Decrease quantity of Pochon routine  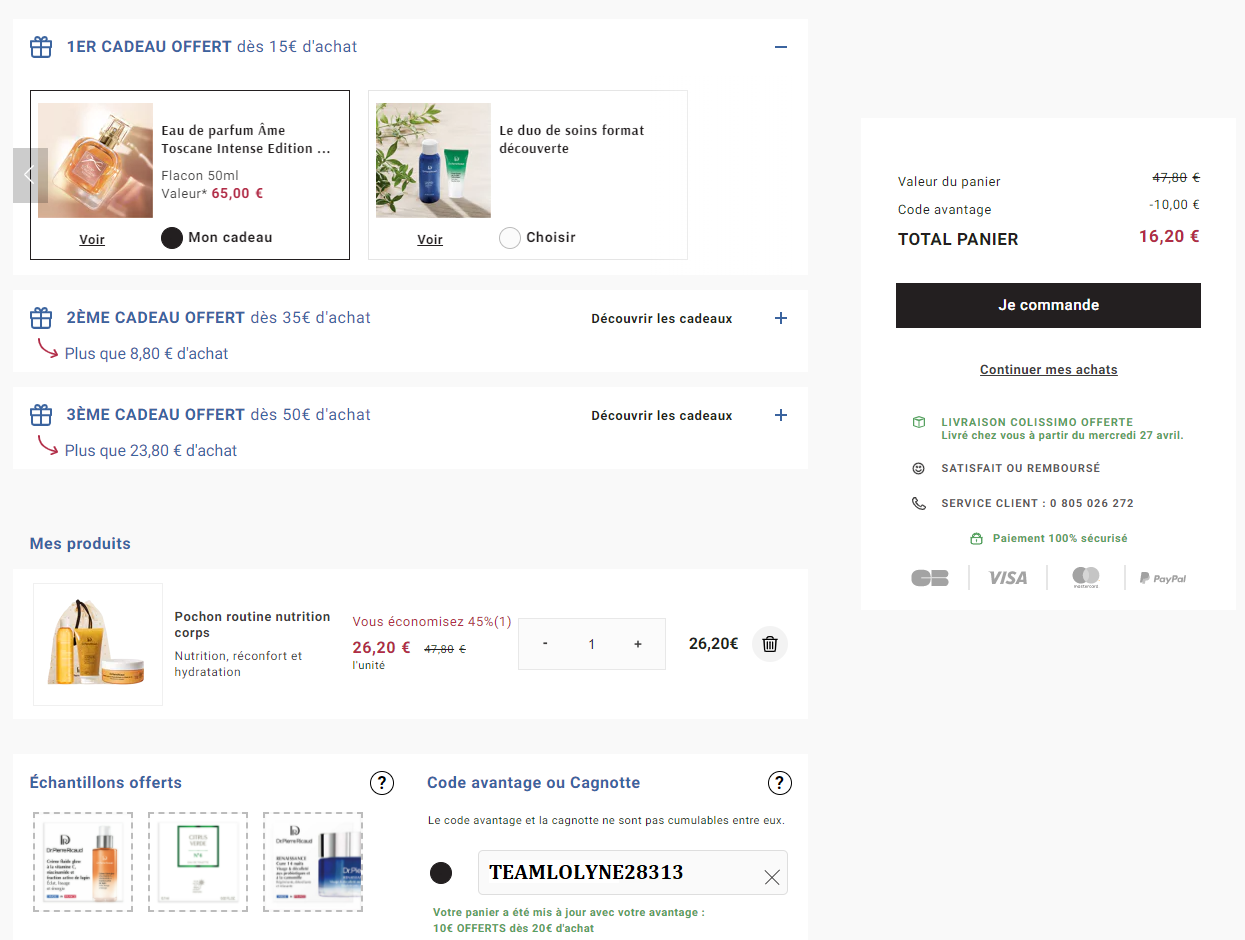[545, 644]
